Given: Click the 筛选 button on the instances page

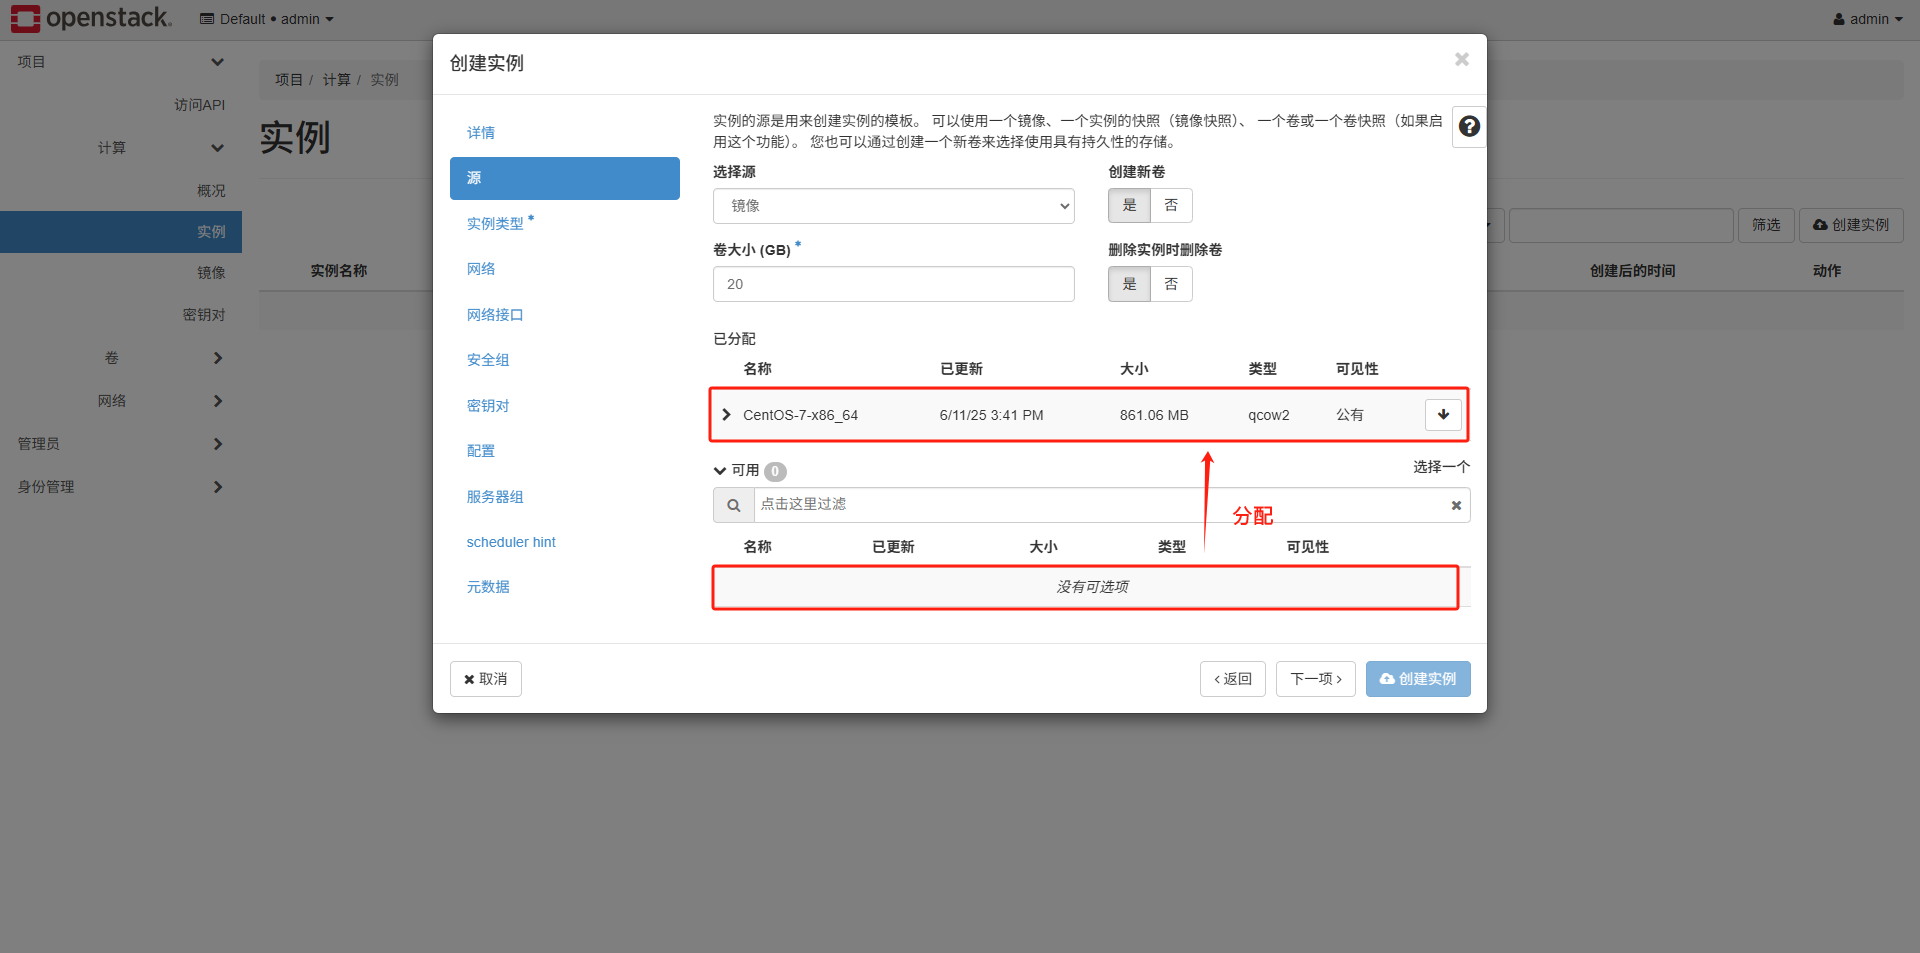Looking at the screenshot, I should (1767, 225).
